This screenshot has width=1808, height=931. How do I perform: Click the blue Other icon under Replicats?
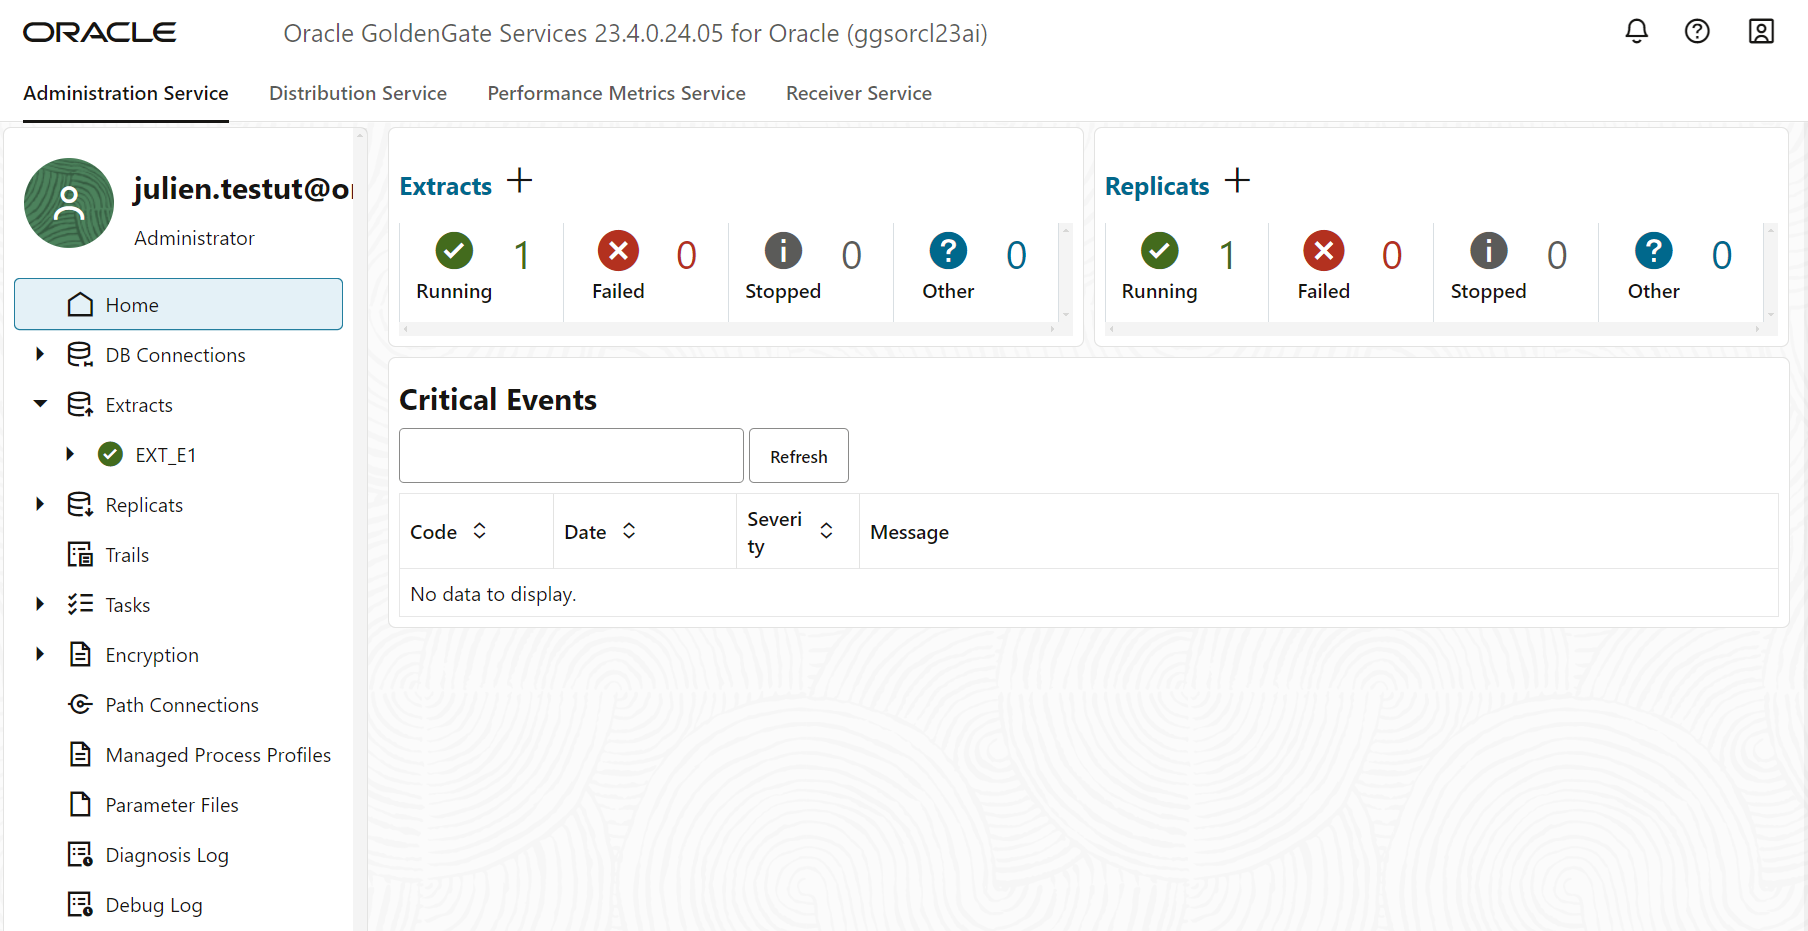coord(1652,251)
